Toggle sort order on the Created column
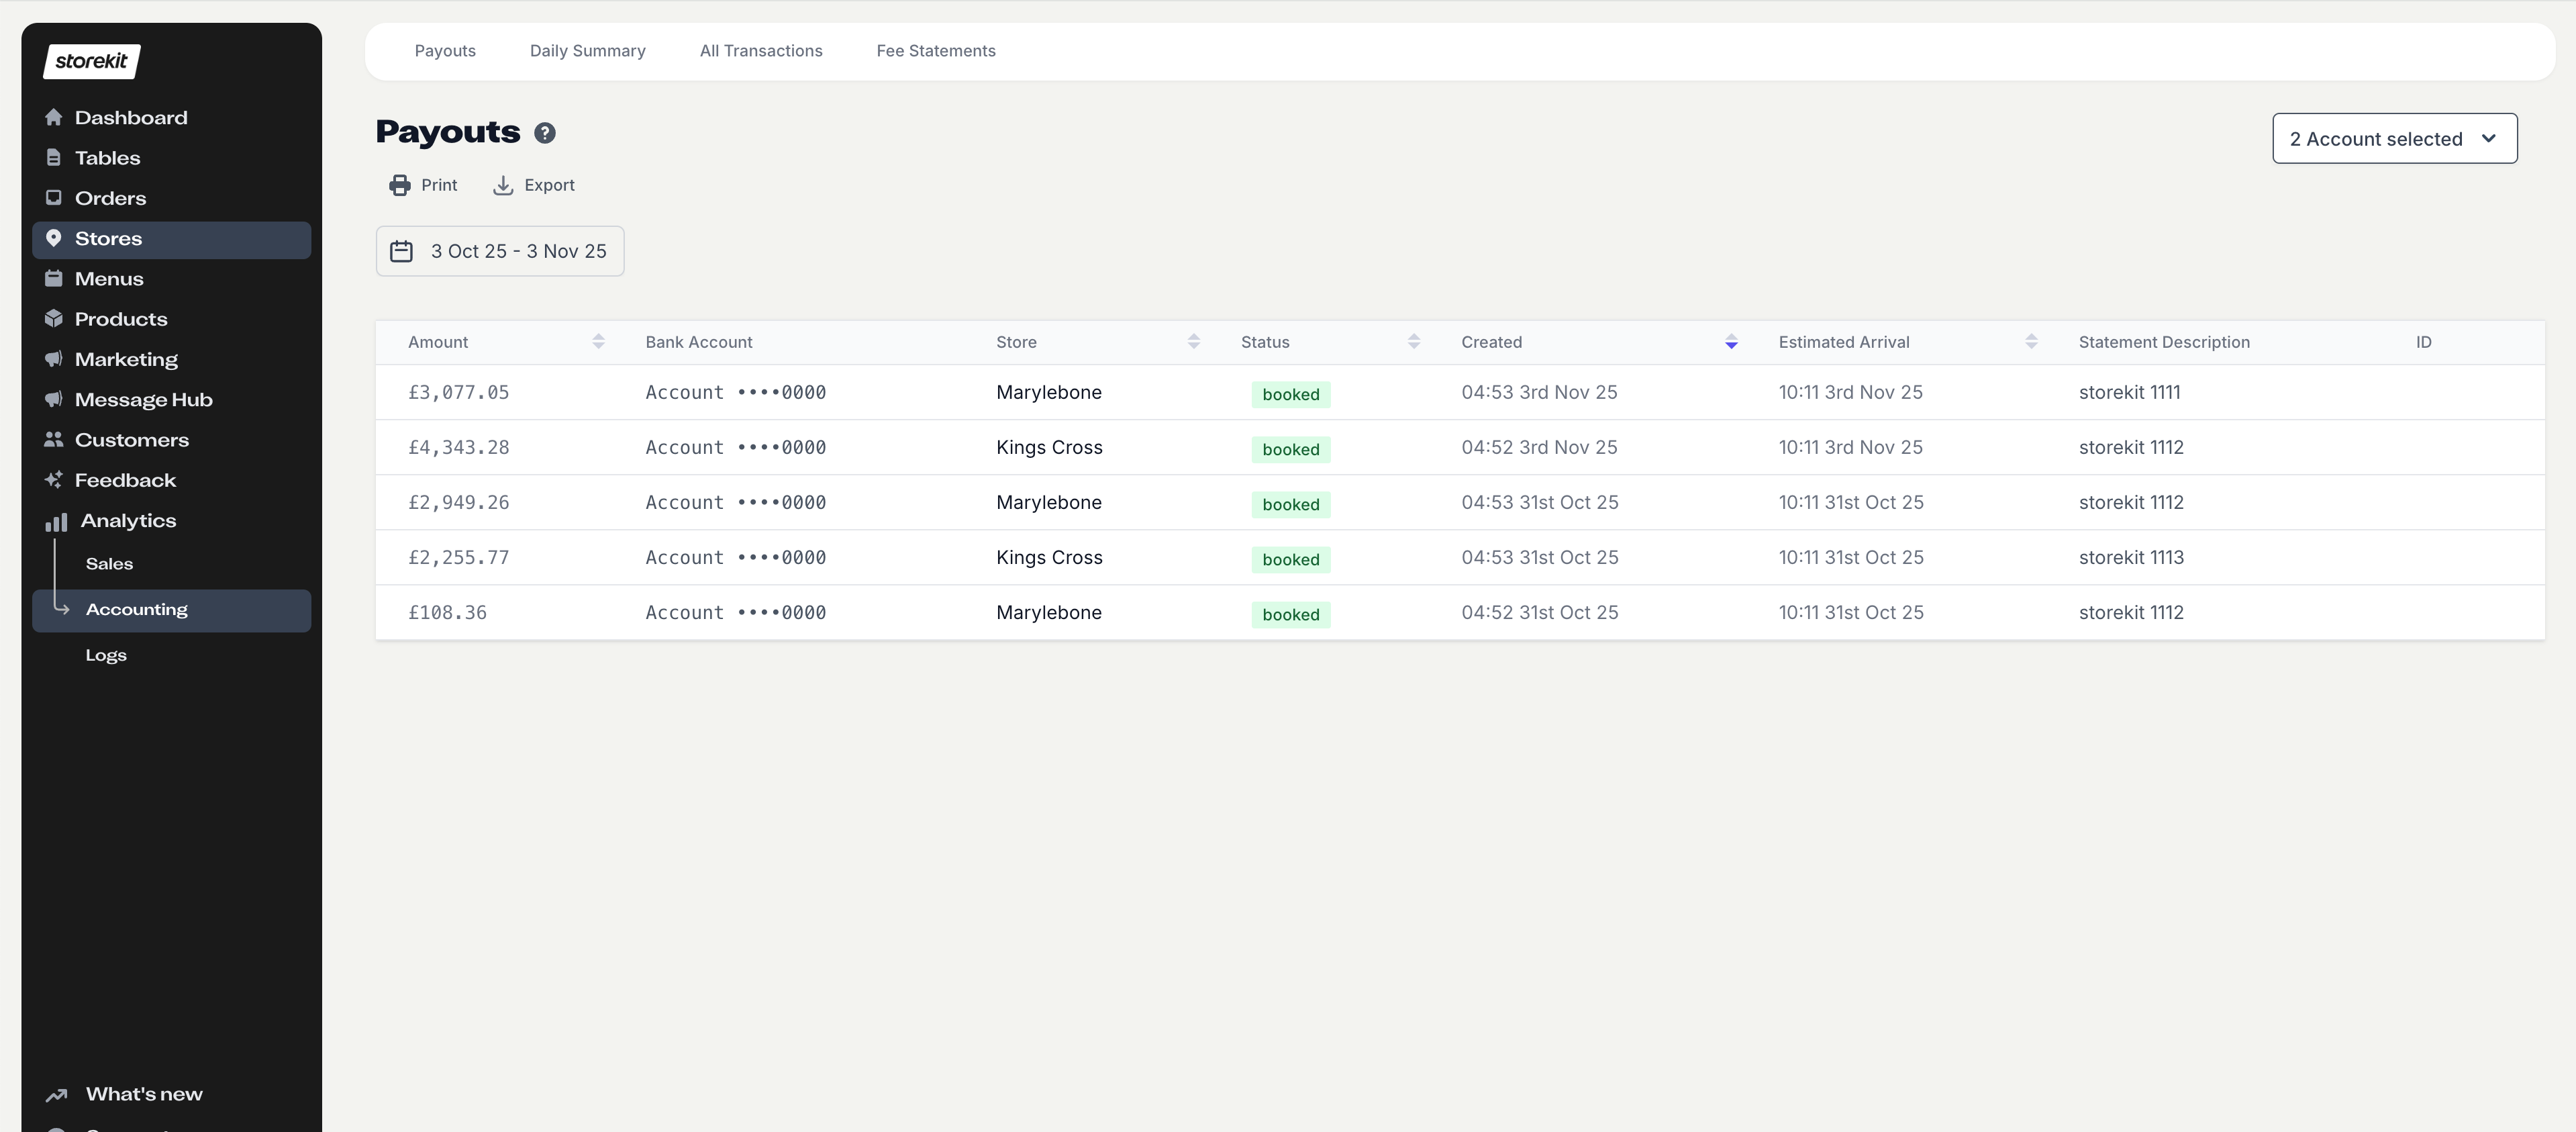 pyautogui.click(x=1731, y=342)
